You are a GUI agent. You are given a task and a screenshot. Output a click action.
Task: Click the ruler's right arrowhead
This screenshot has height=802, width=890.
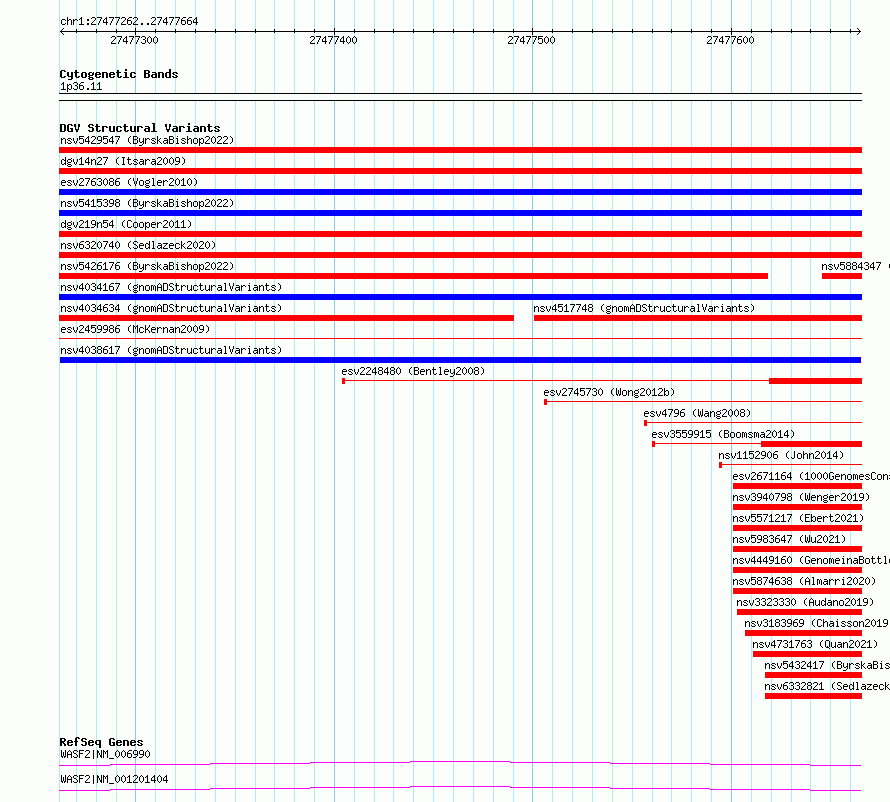point(858,31)
